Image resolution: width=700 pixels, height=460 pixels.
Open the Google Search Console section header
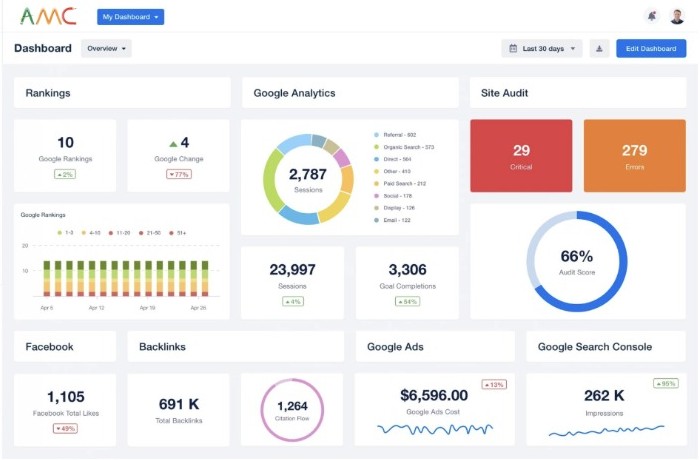(x=606, y=347)
